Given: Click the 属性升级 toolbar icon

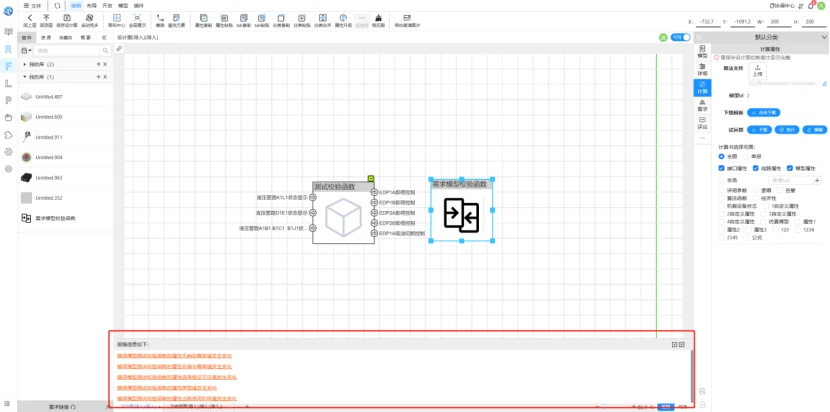Looking at the screenshot, I should pyautogui.click(x=342, y=20).
